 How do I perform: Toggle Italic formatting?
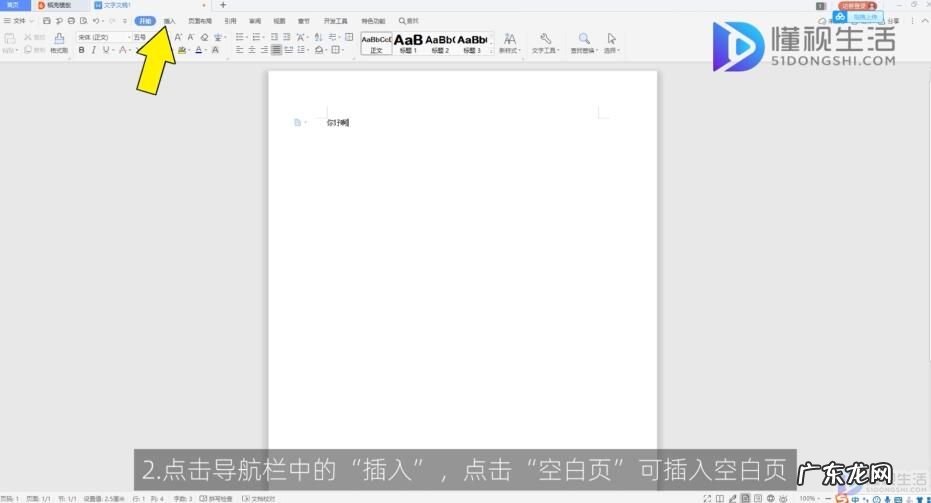coord(93,50)
